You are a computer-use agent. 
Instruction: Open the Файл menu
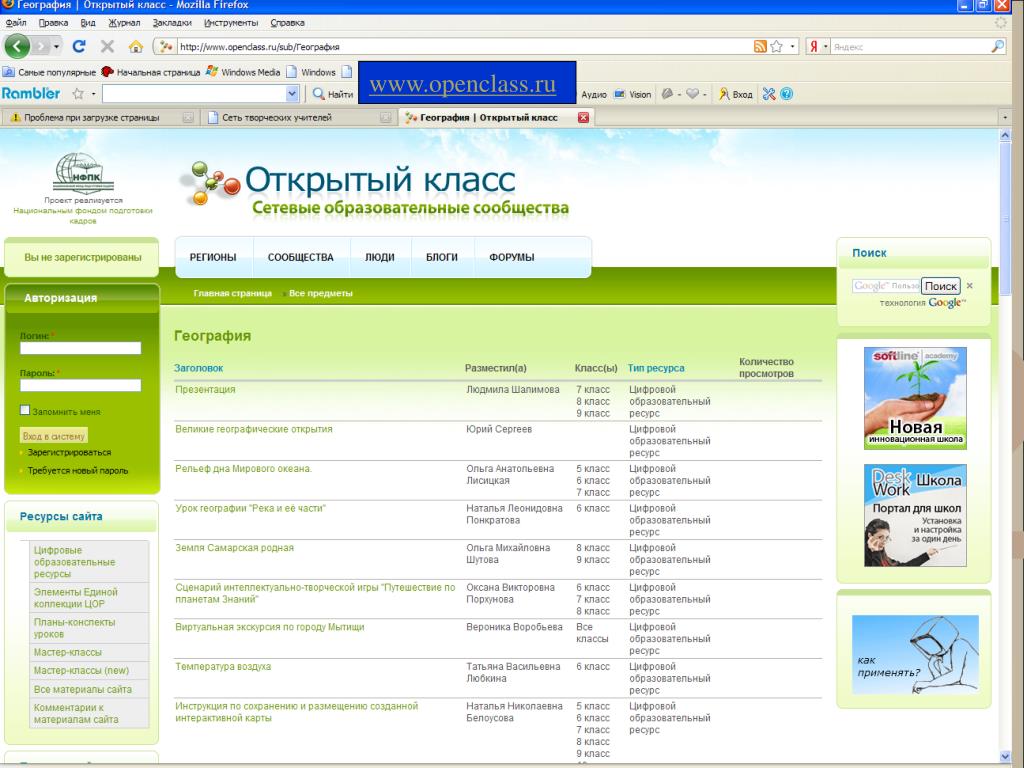[x=16, y=22]
